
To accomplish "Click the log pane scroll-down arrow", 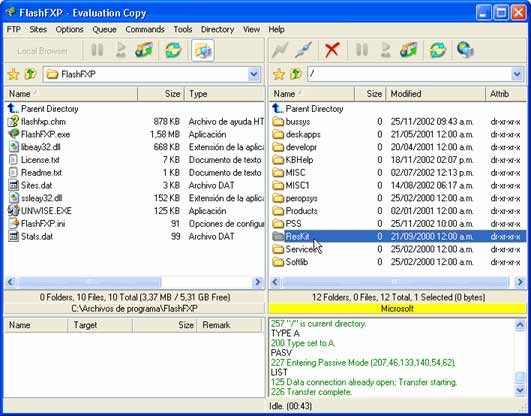I will (520, 390).
